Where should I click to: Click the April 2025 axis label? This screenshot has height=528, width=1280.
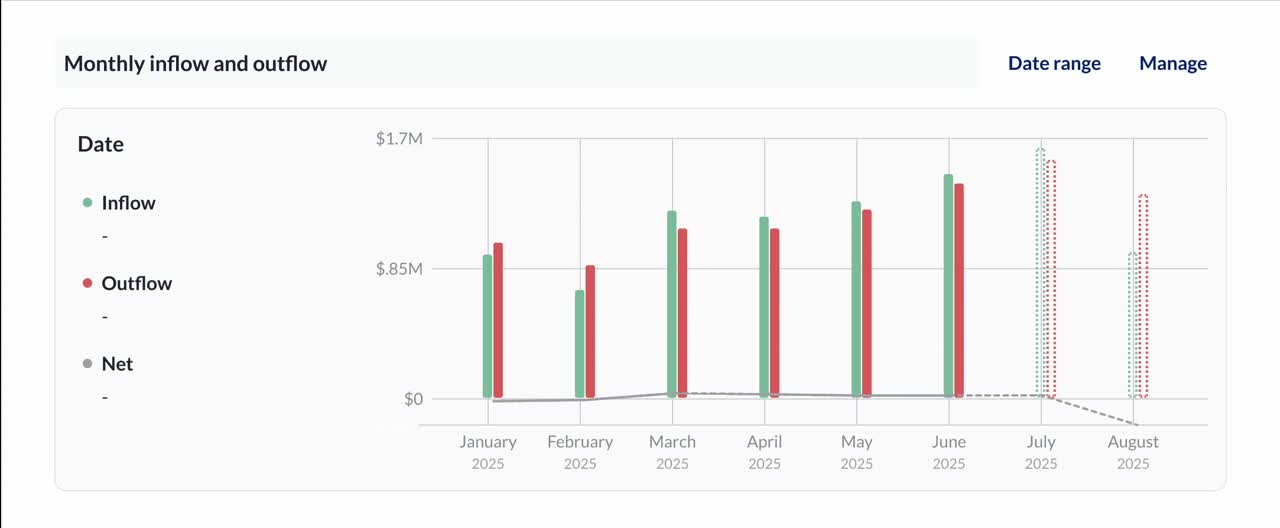(764, 452)
